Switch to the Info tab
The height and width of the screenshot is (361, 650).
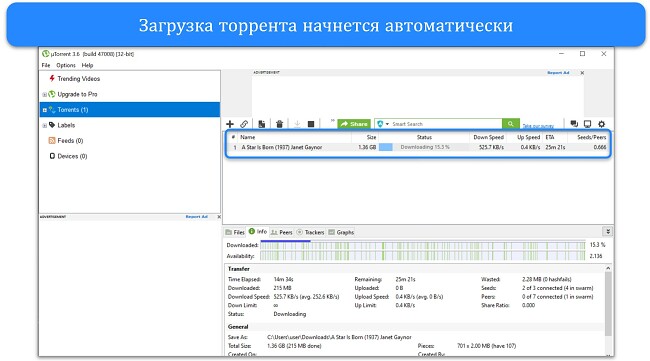(x=258, y=232)
